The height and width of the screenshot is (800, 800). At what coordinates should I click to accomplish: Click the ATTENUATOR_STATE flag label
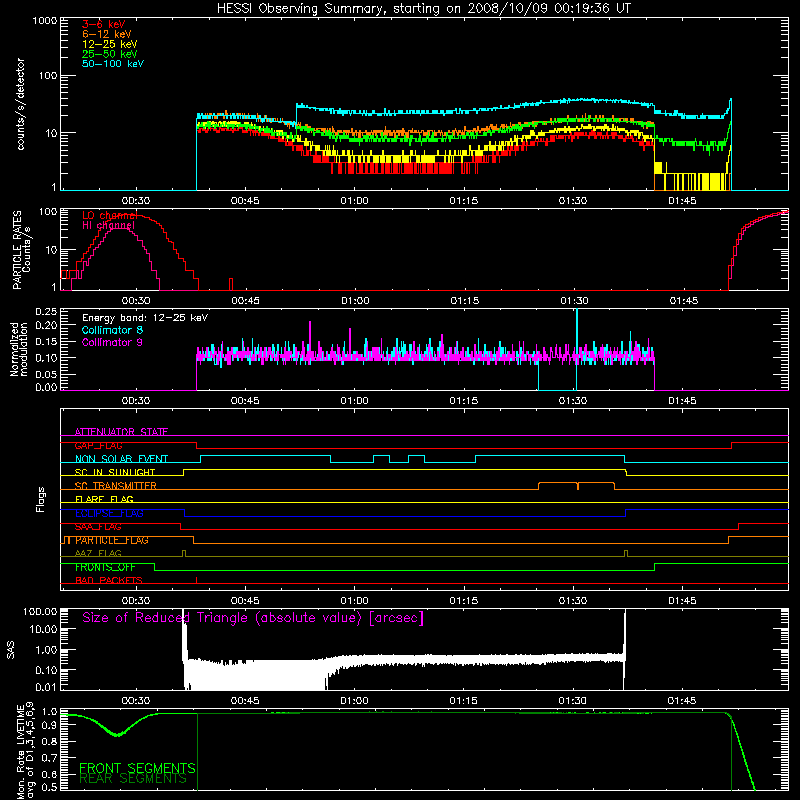pyautogui.click(x=121, y=432)
